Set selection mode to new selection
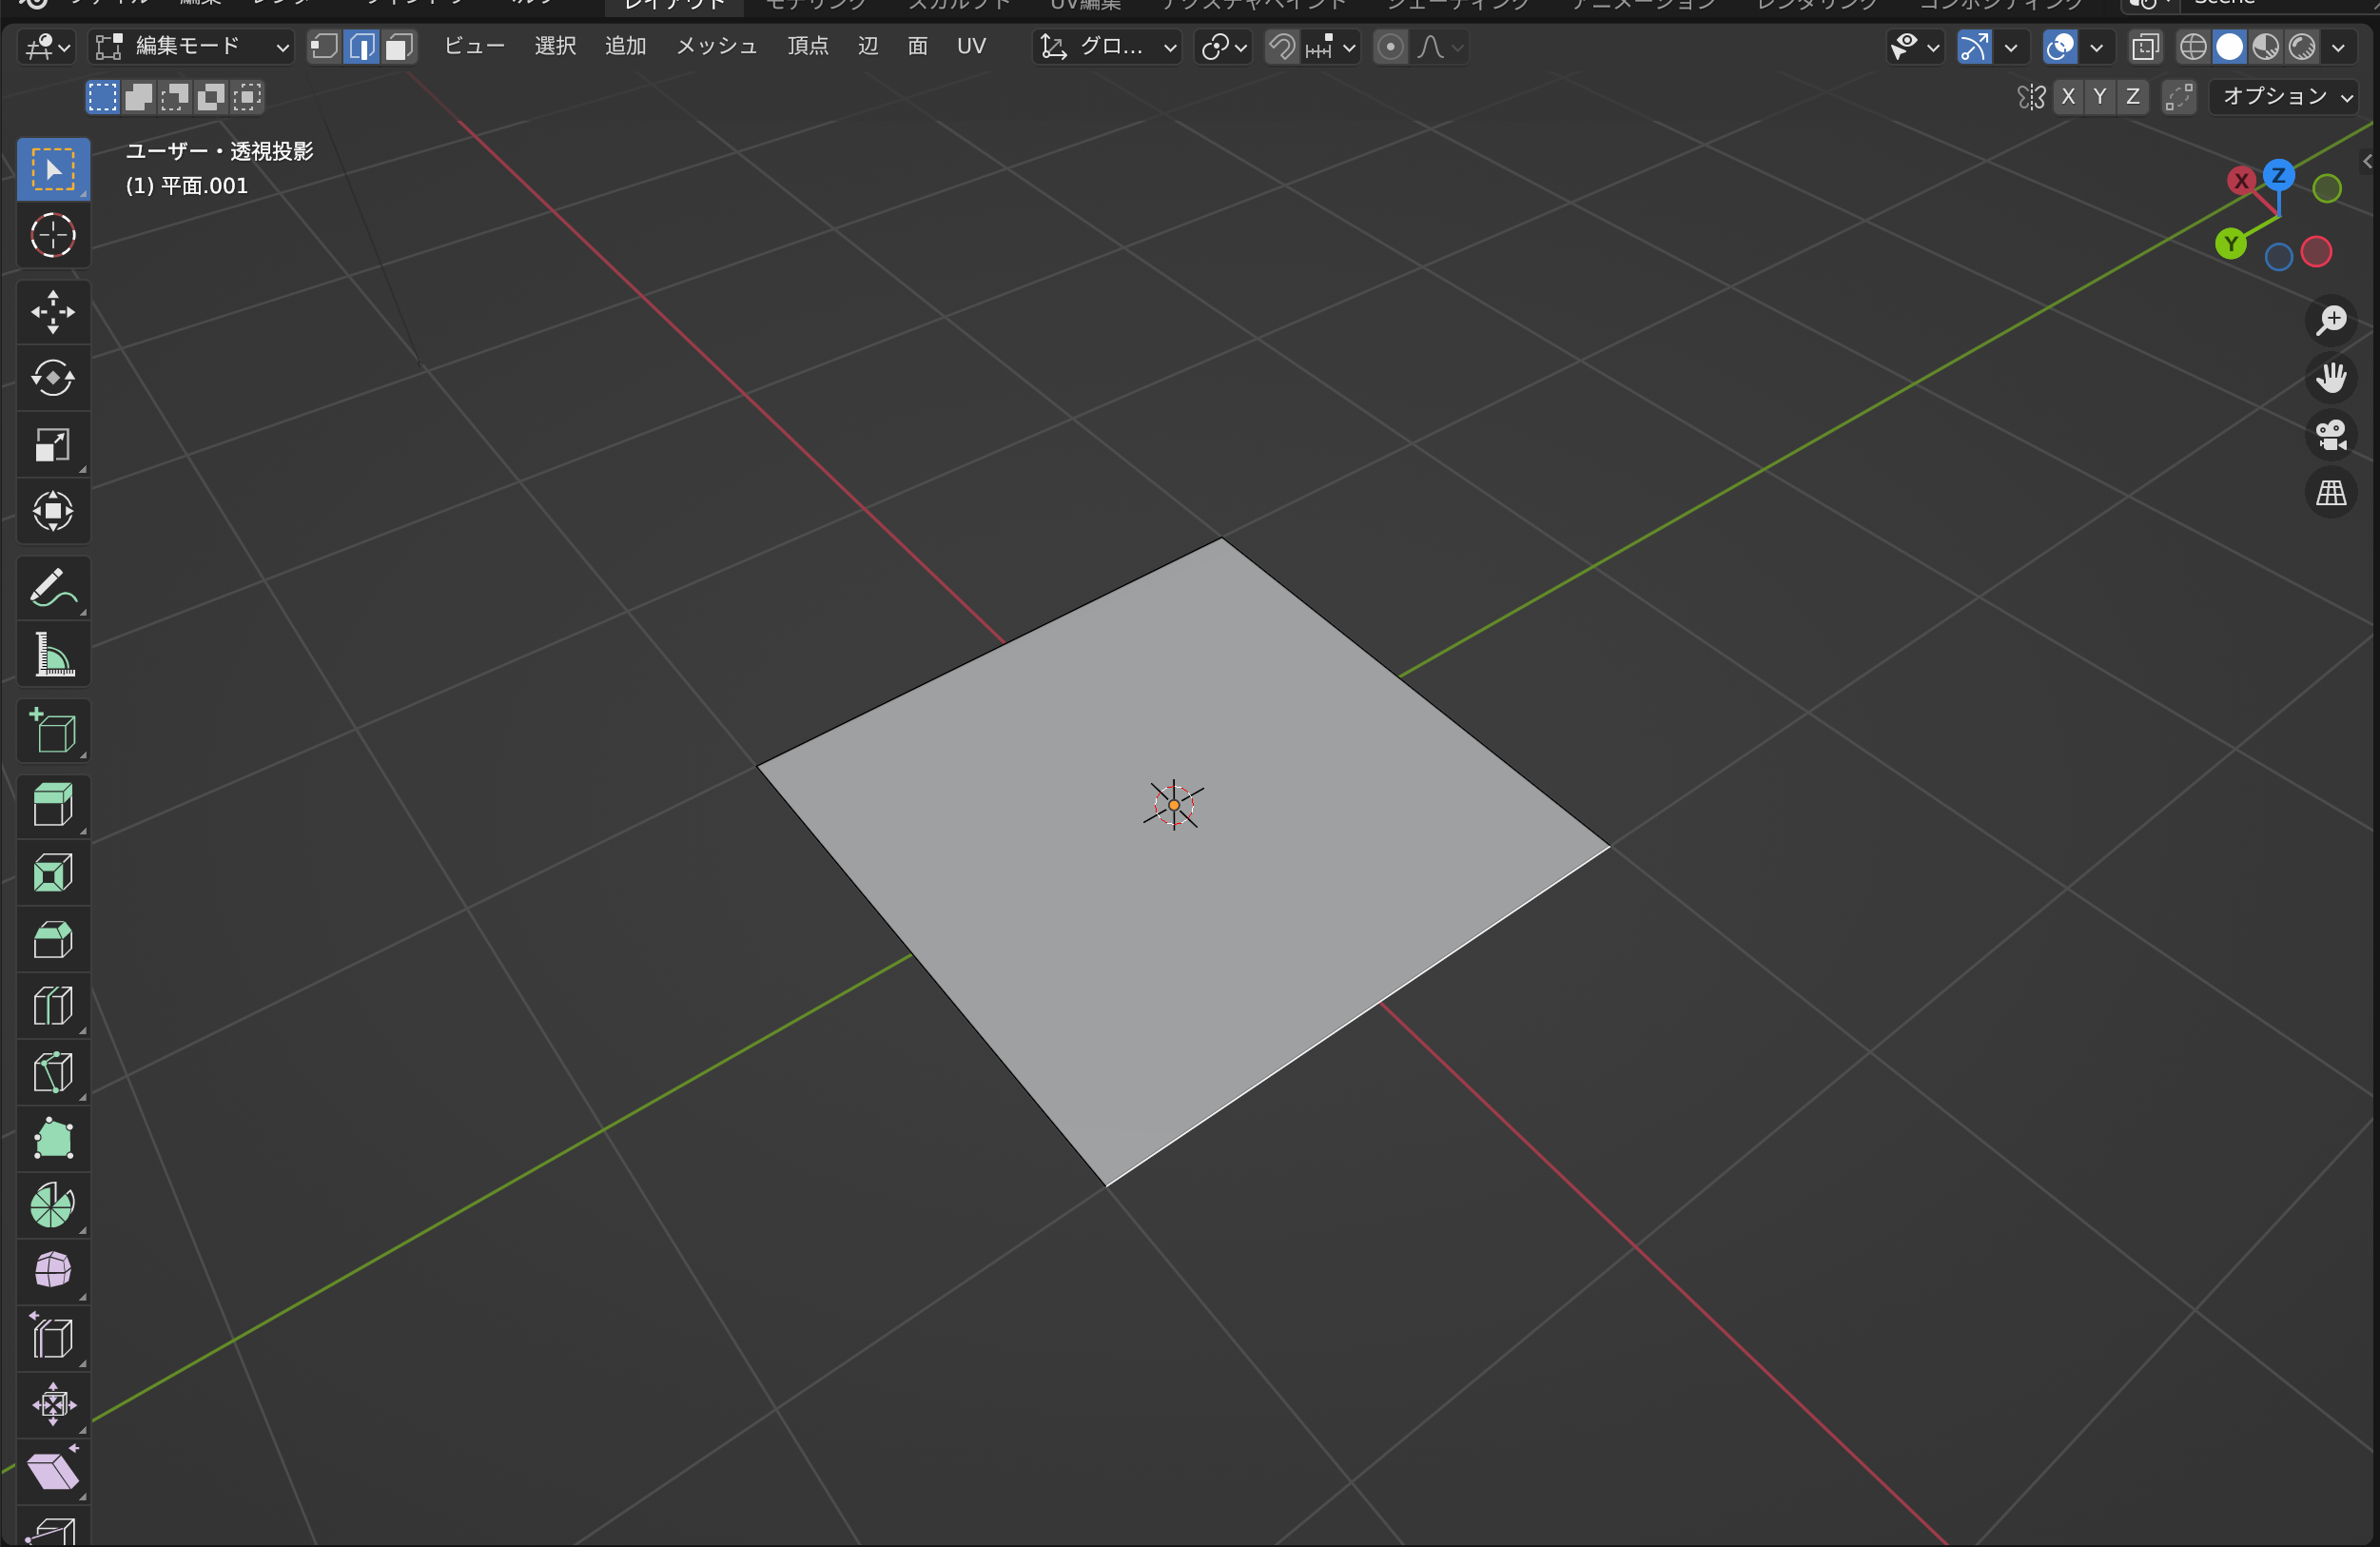 (x=102, y=97)
